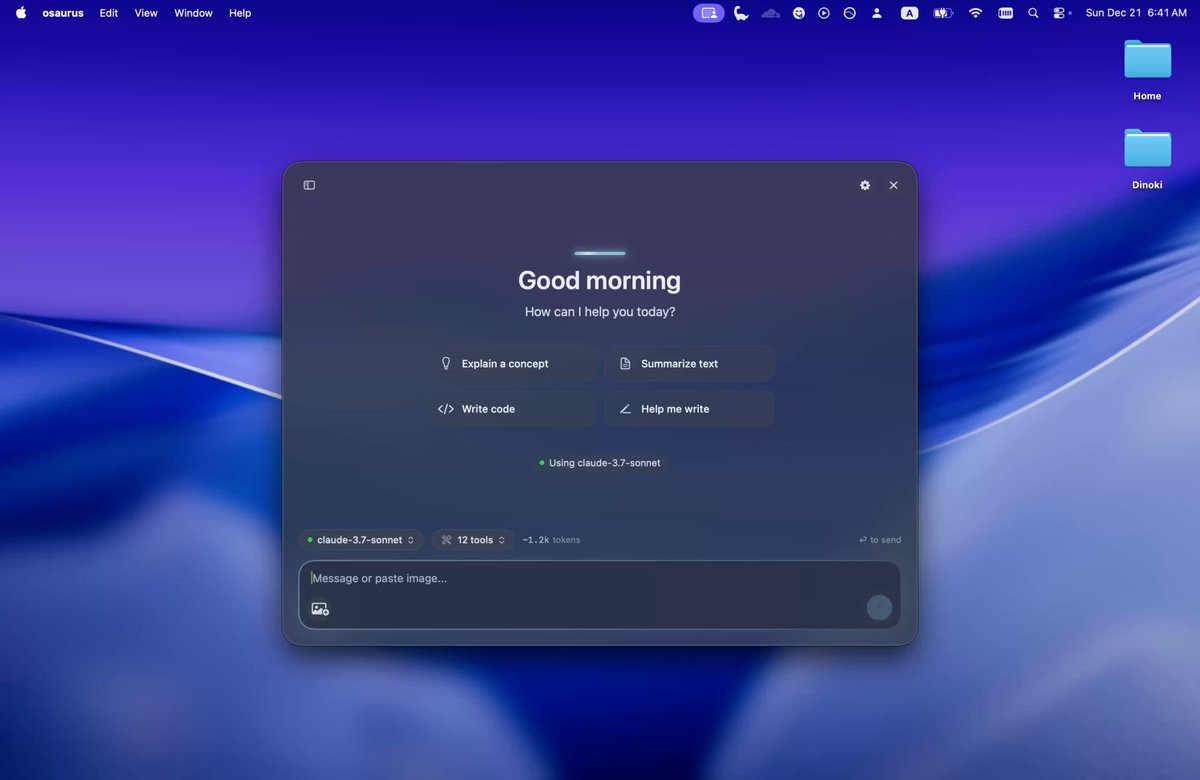Image resolution: width=1200 pixels, height=780 pixels.
Task: Click the cloud menu bar icon
Action: click(x=770, y=13)
